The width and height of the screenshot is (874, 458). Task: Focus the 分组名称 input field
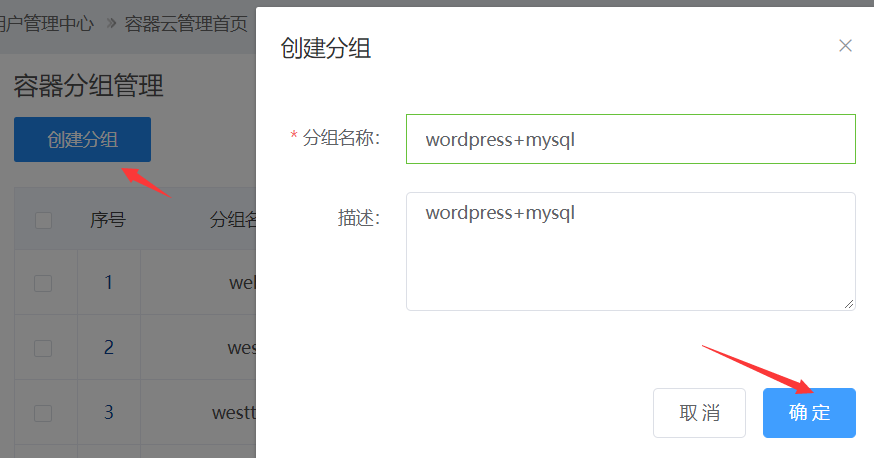pyautogui.click(x=630, y=139)
